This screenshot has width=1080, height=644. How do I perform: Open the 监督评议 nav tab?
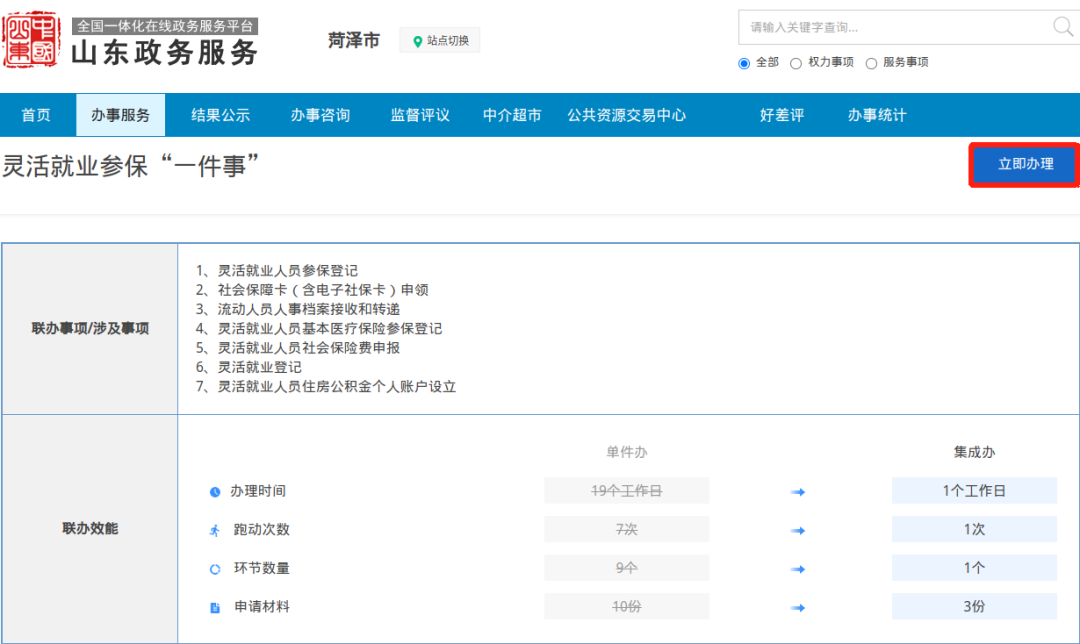tap(420, 115)
